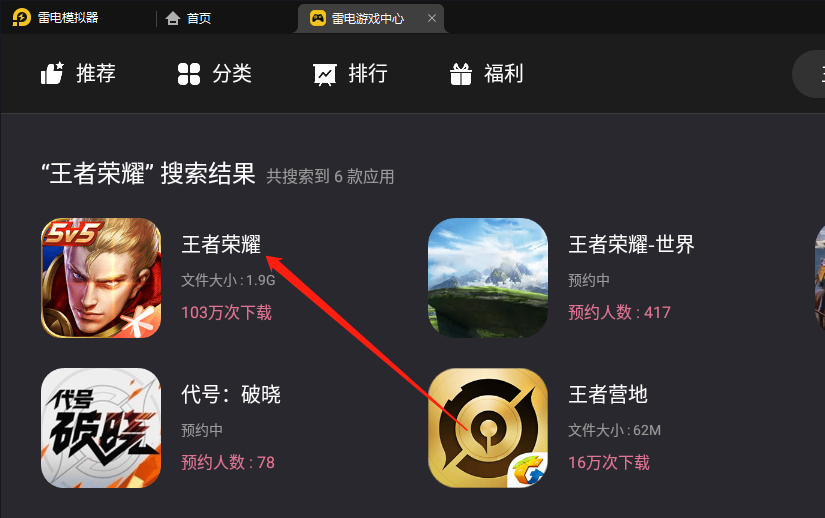
Task: Open the 王者荣耀-世界 title link
Action: pyautogui.click(x=631, y=245)
